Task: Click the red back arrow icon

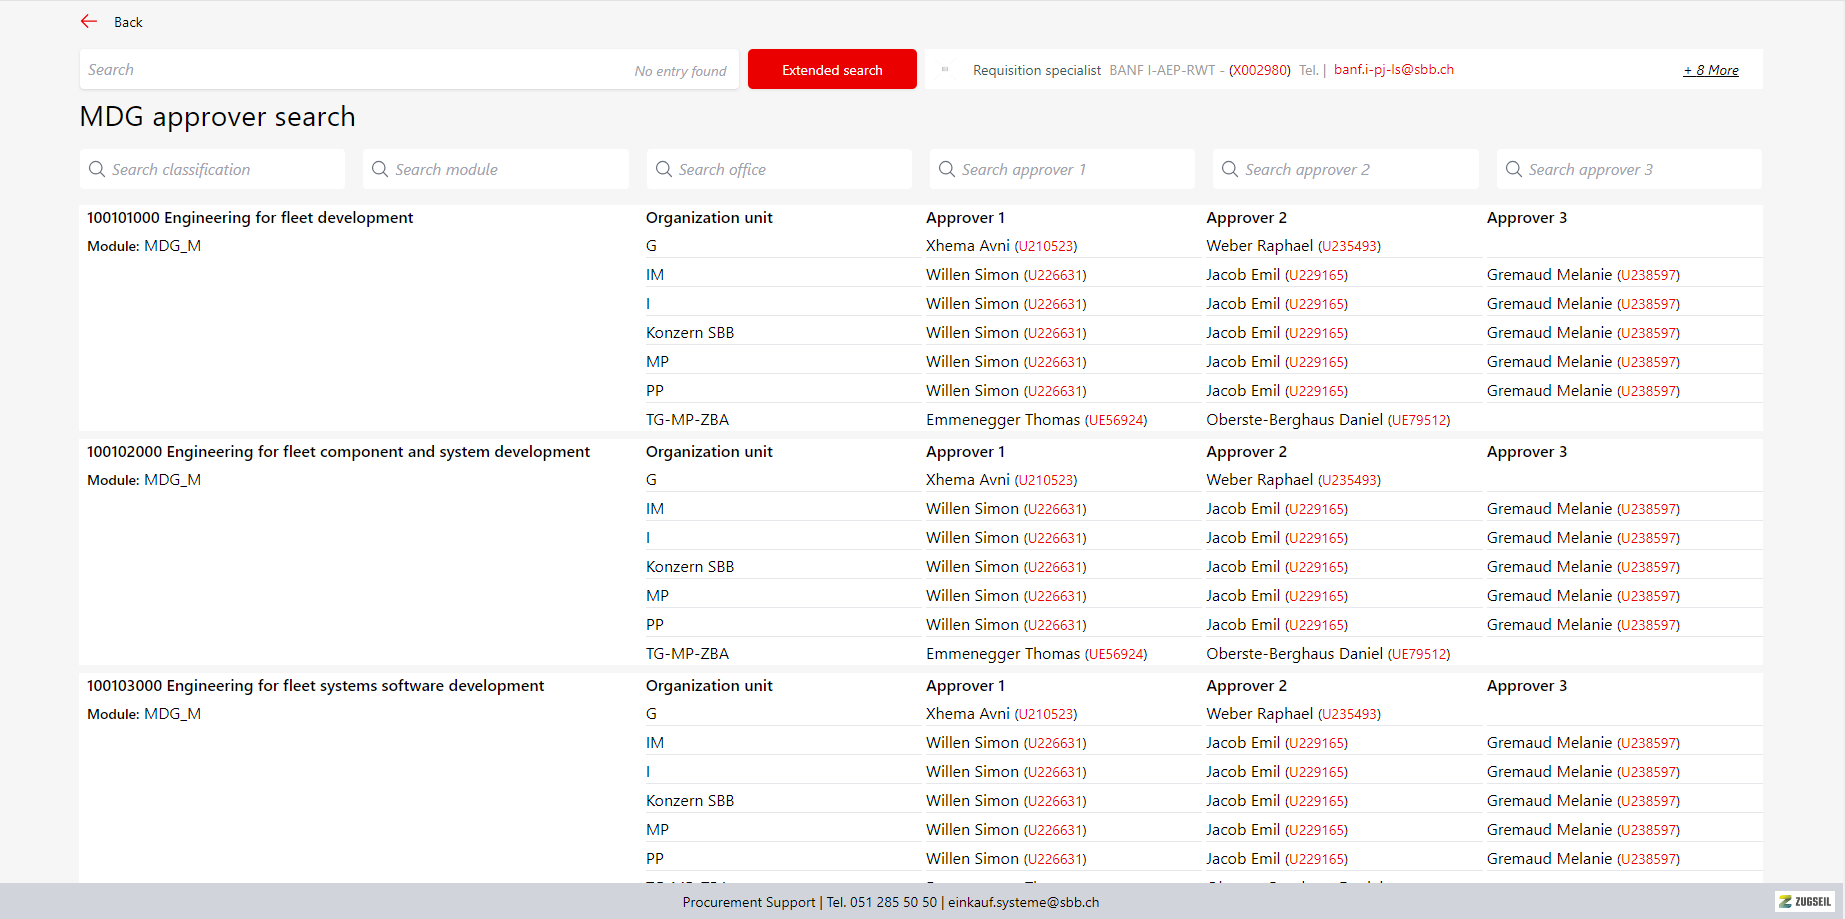Action: pos(89,21)
